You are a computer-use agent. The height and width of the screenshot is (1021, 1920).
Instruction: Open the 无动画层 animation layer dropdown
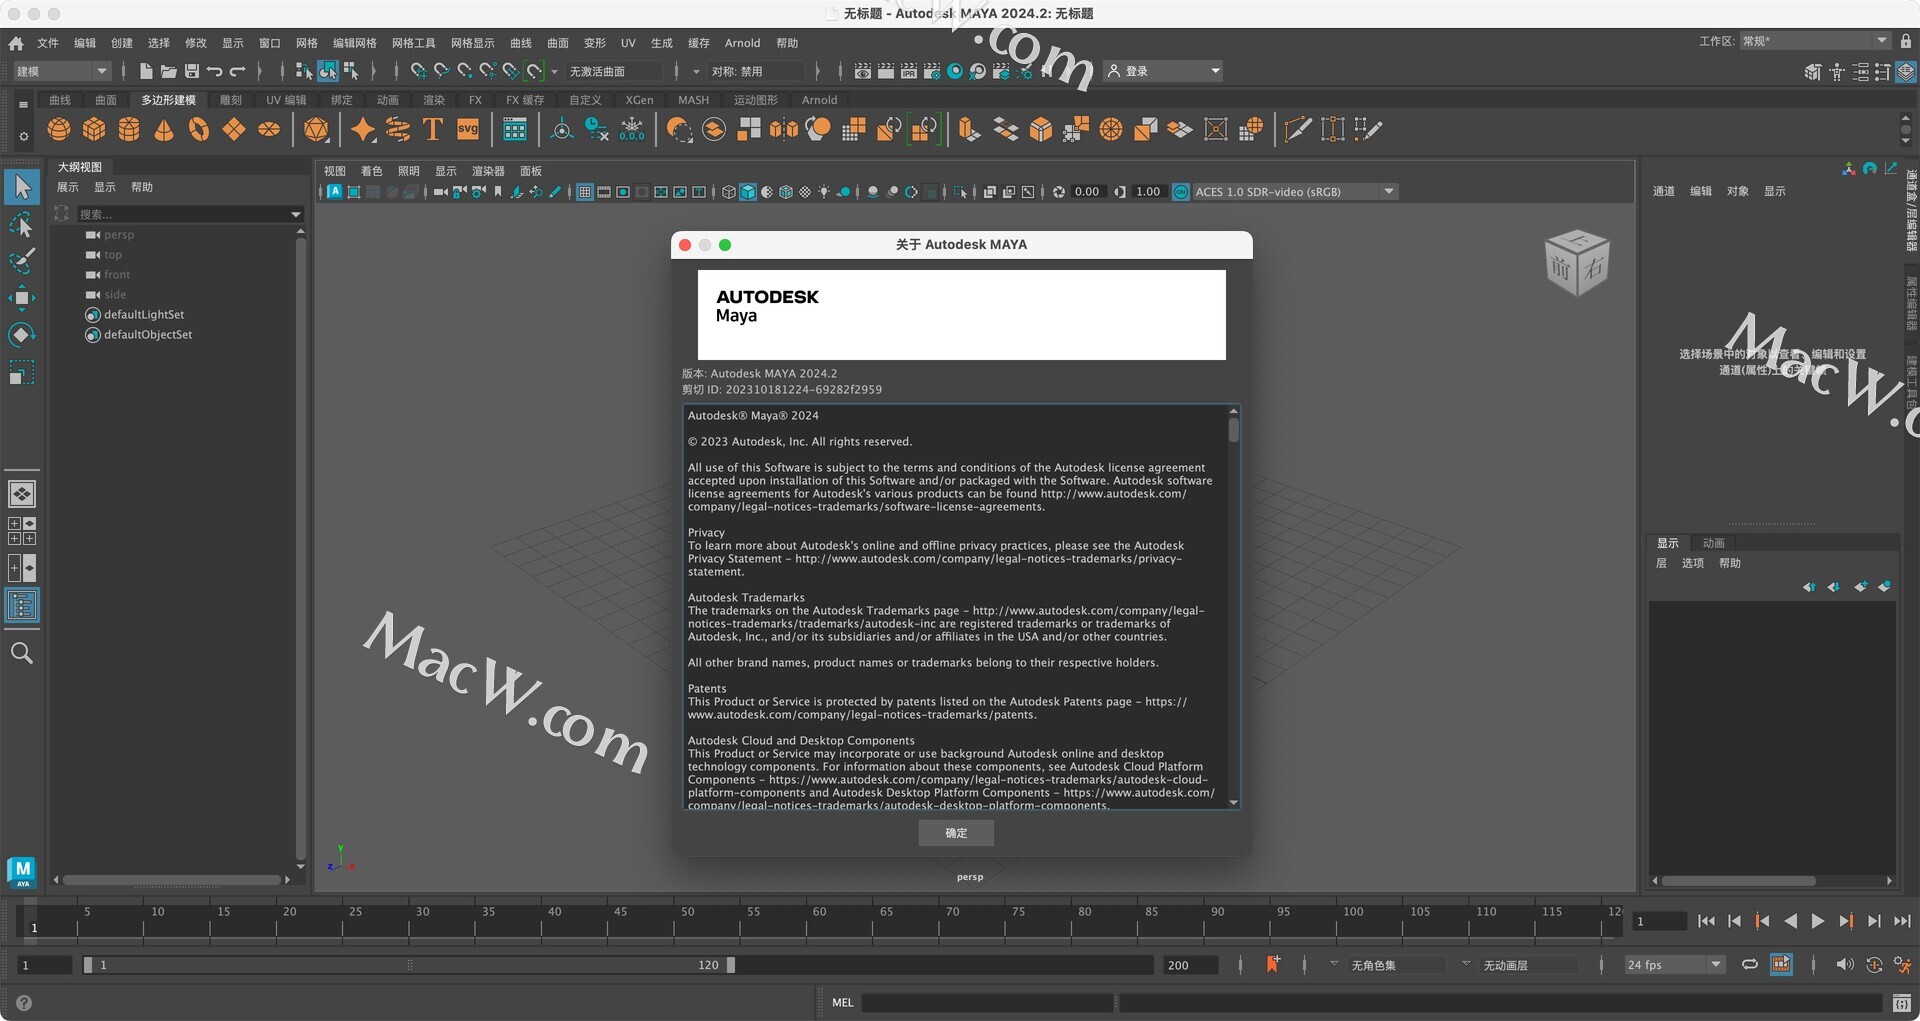coord(1466,964)
